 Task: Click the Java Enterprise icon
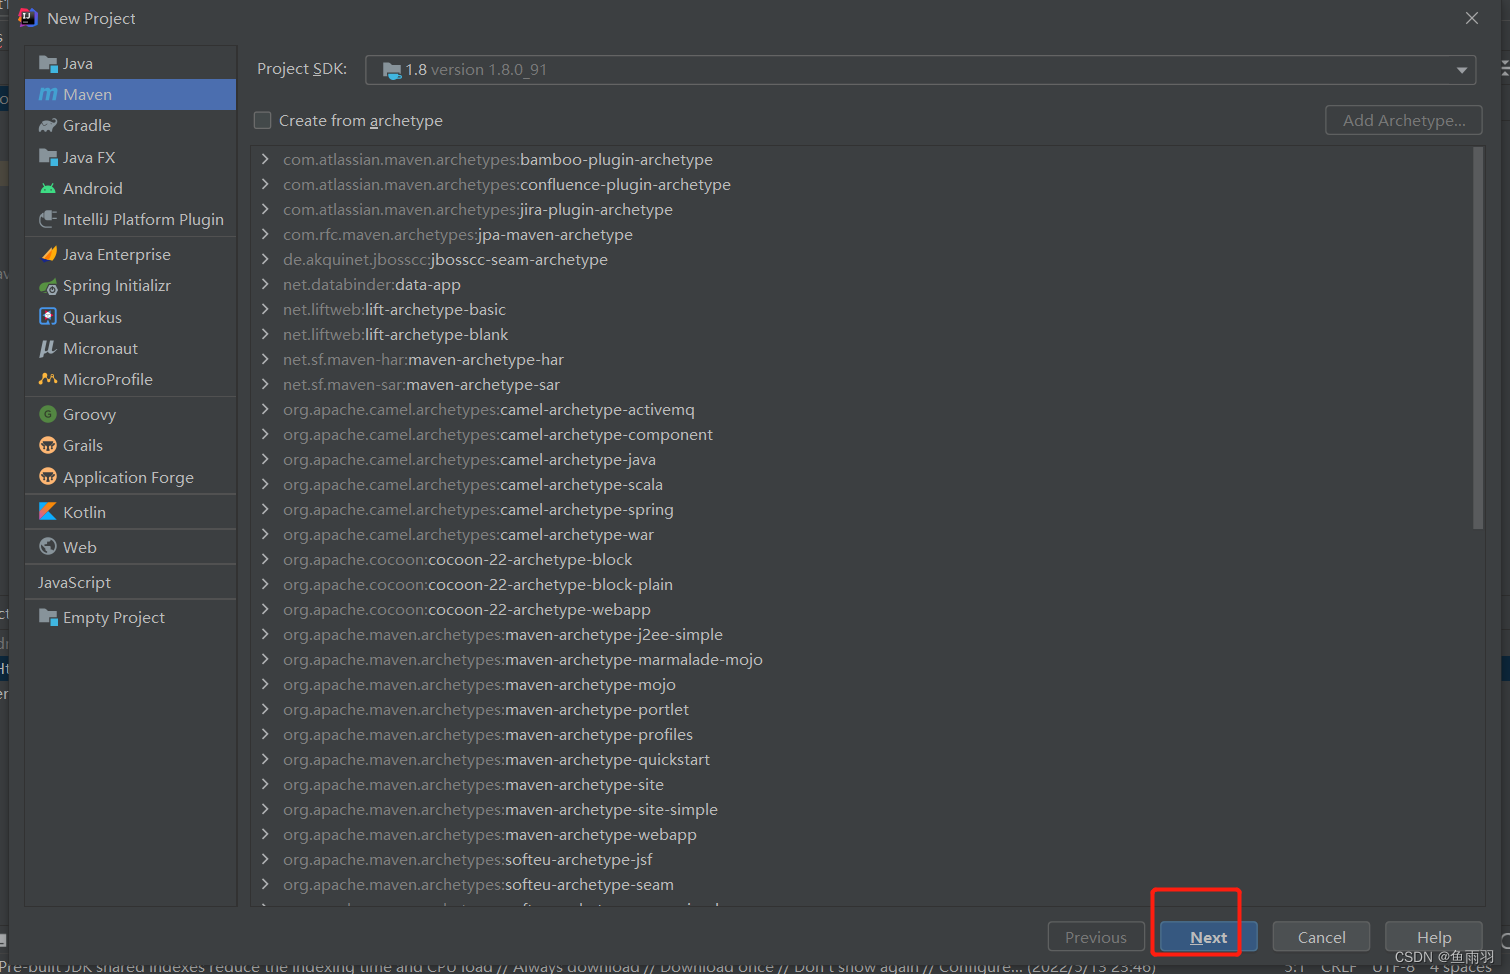click(x=48, y=254)
